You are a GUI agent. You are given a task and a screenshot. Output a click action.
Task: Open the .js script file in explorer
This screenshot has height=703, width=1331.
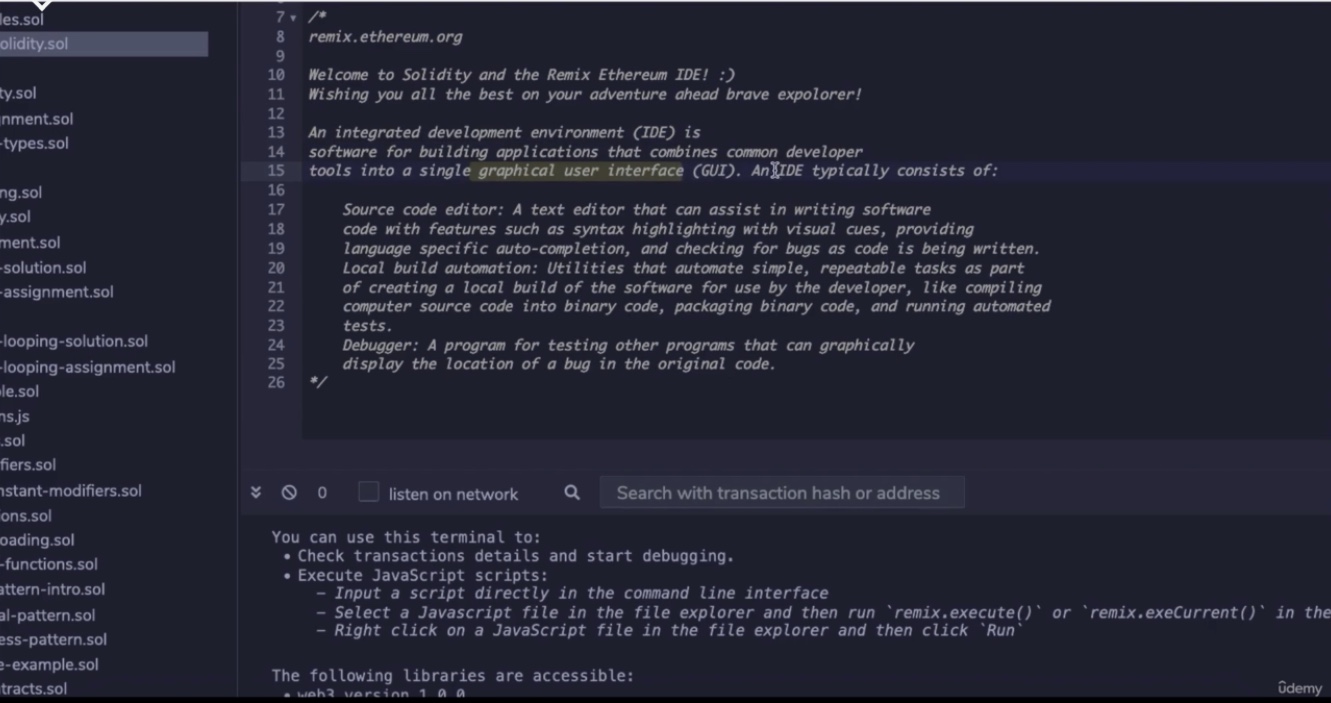pyautogui.click(x=15, y=416)
